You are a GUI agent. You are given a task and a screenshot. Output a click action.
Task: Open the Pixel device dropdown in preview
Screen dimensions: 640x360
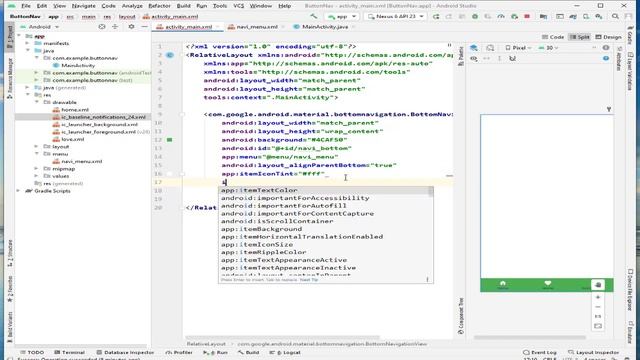[518, 48]
